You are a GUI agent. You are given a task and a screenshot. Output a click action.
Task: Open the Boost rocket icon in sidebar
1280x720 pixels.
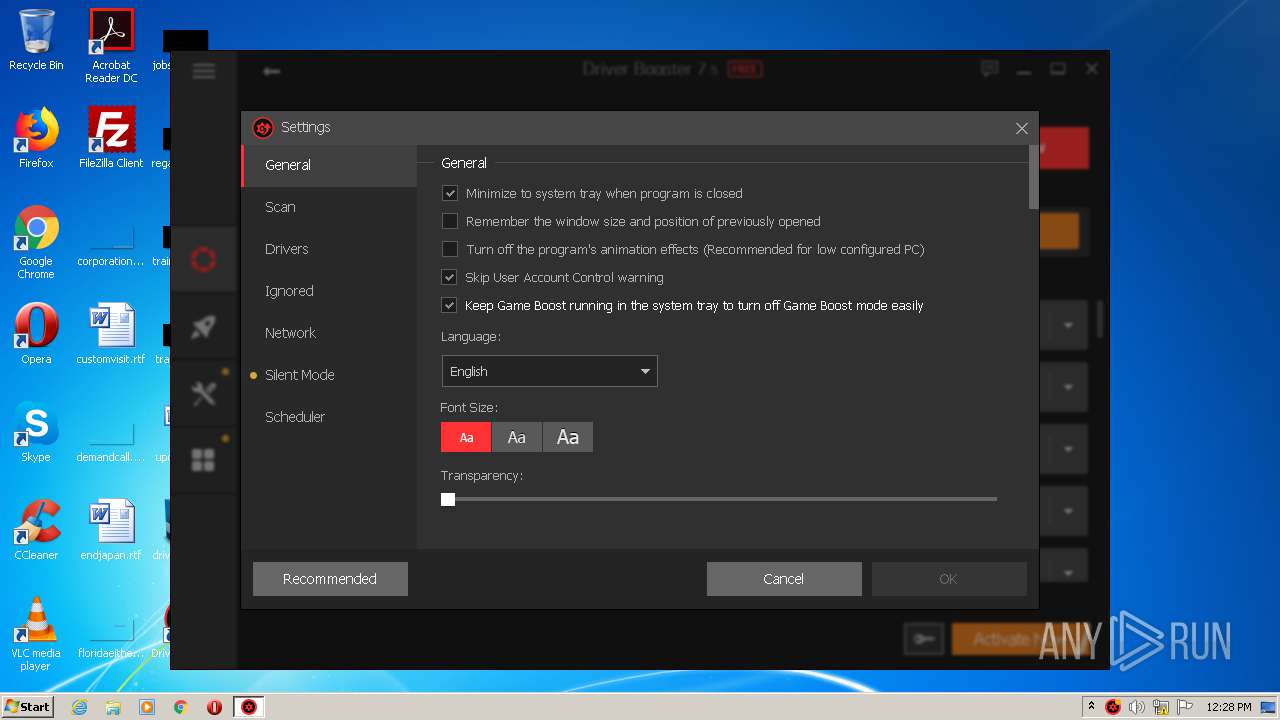tap(203, 327)
